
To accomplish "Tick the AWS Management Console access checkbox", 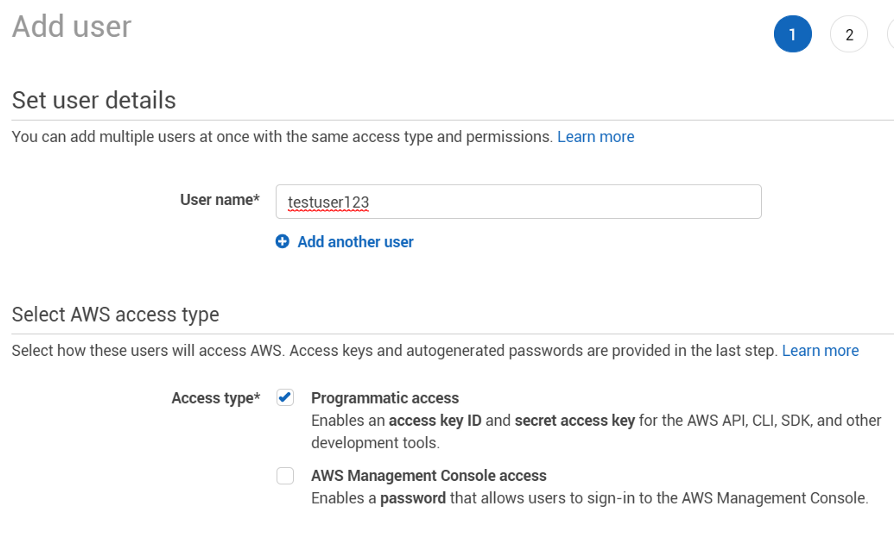I will pos(285,475).
